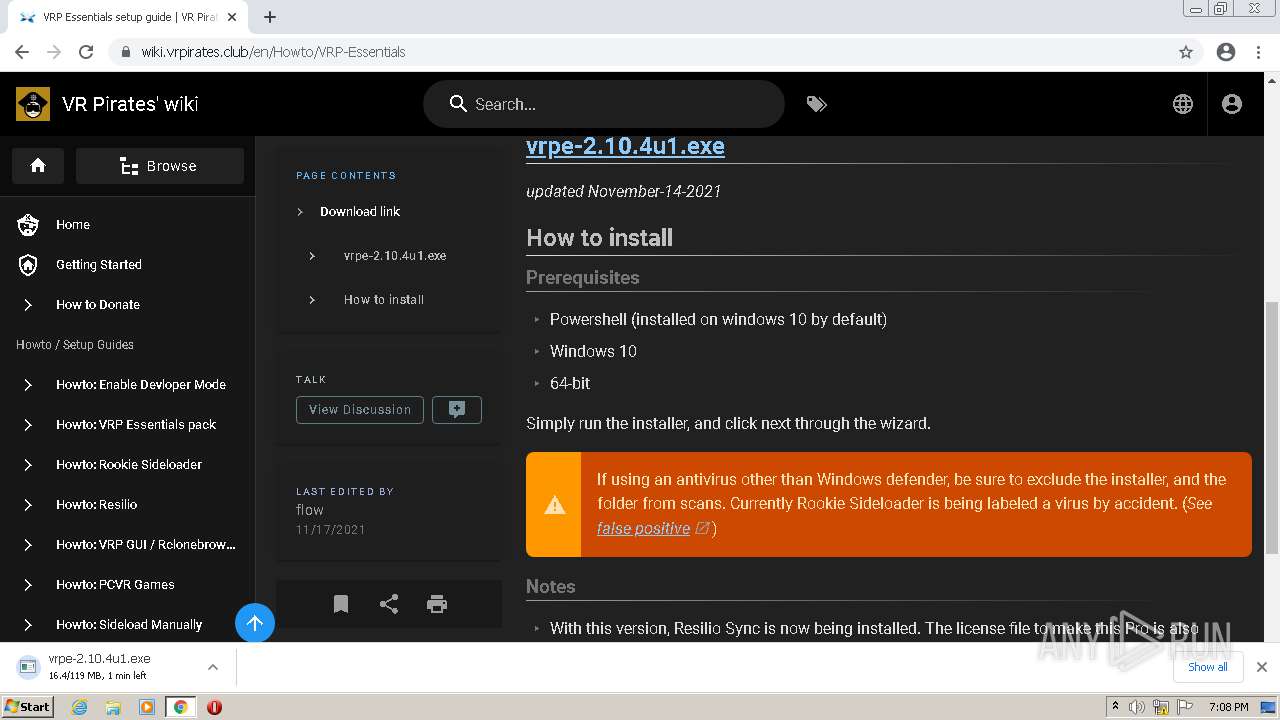1280x720 pixels.
Task: Click the new comment icon button
Action: click(x=457, y=410)
